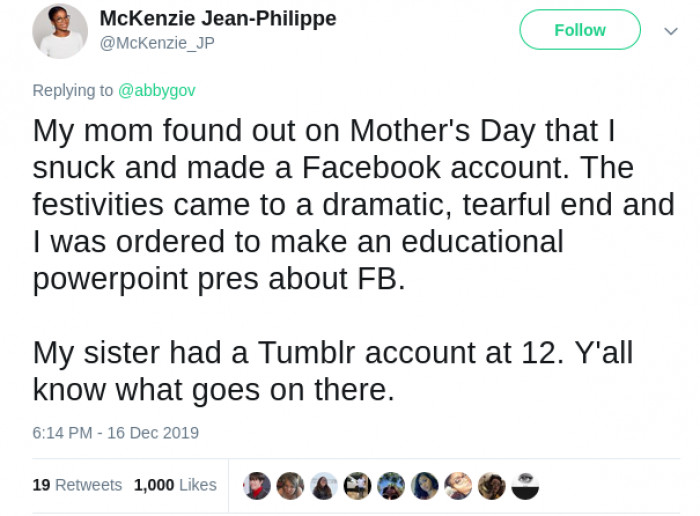700x516 pixels.
Task: Select the sixth liker avatar in the row
Action: (x=425, y=486)
